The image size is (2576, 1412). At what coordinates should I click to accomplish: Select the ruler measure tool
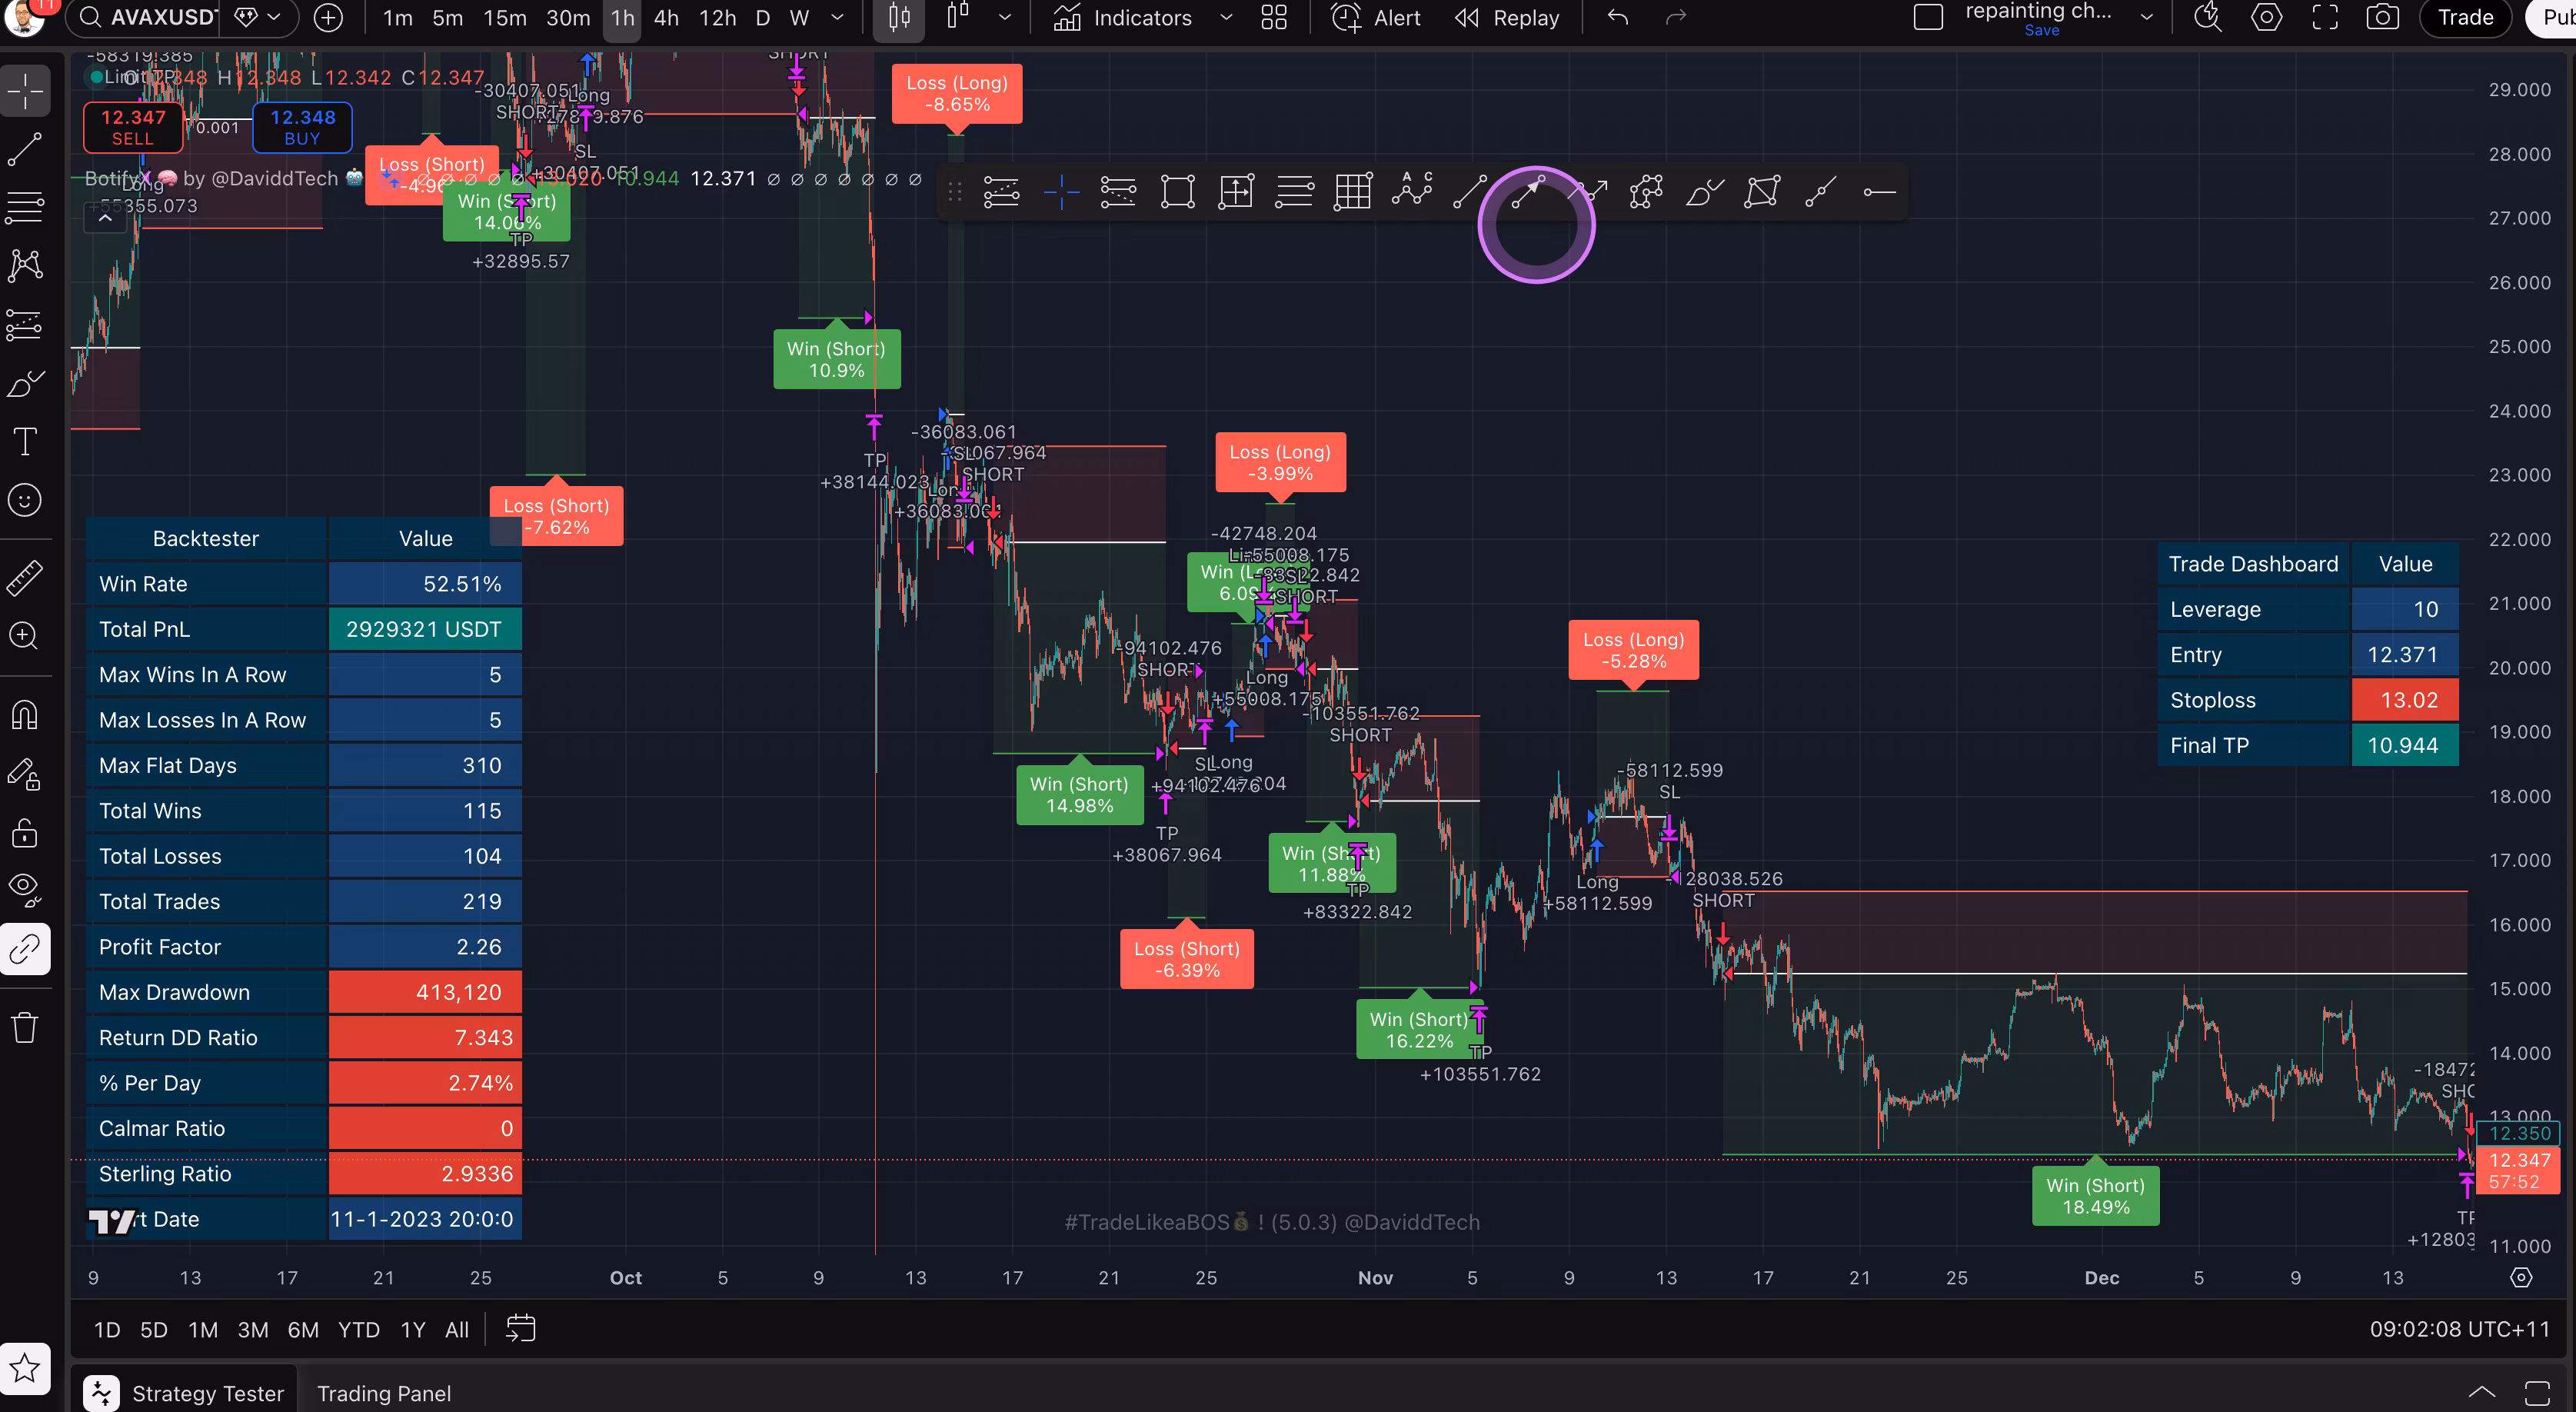25,577
